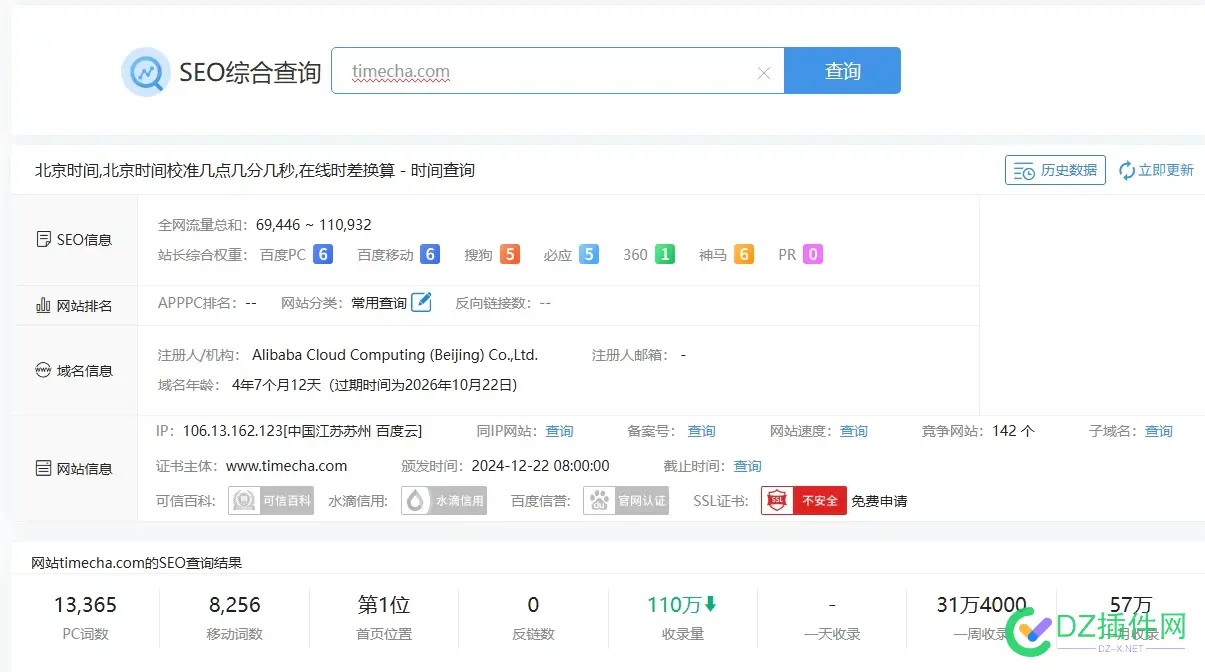Select the 域名信息 side tab
This screenshot has height=672, width=1205.
pos(74,371)
